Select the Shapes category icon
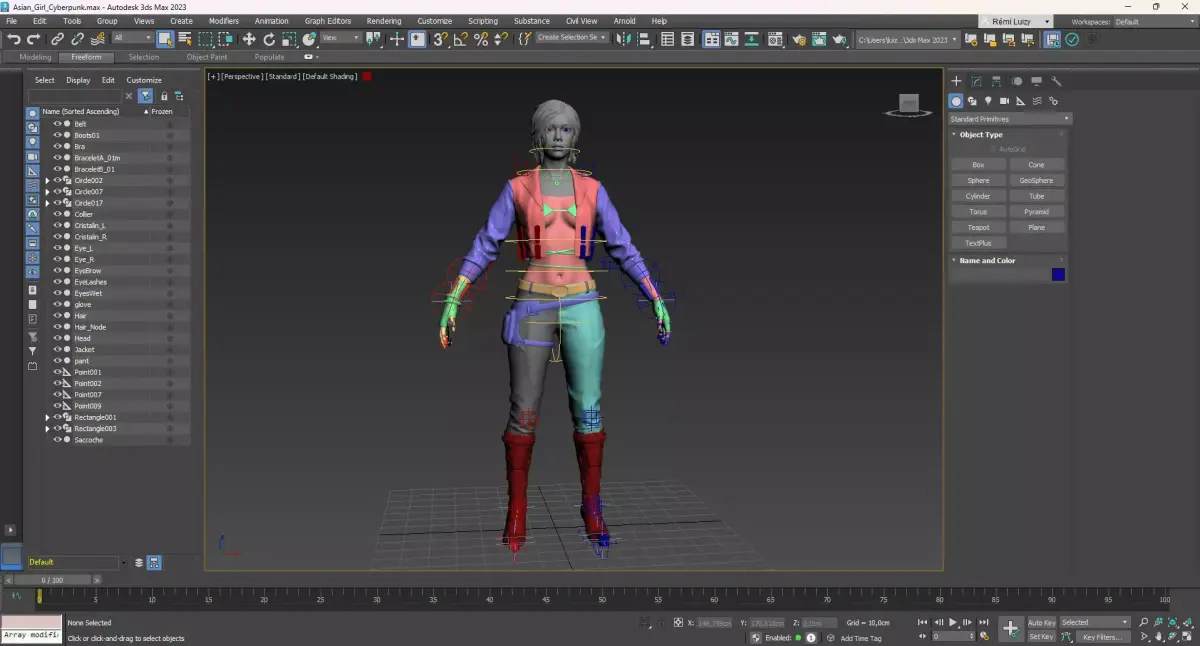 pyautogui.click(x=972, y=101)
